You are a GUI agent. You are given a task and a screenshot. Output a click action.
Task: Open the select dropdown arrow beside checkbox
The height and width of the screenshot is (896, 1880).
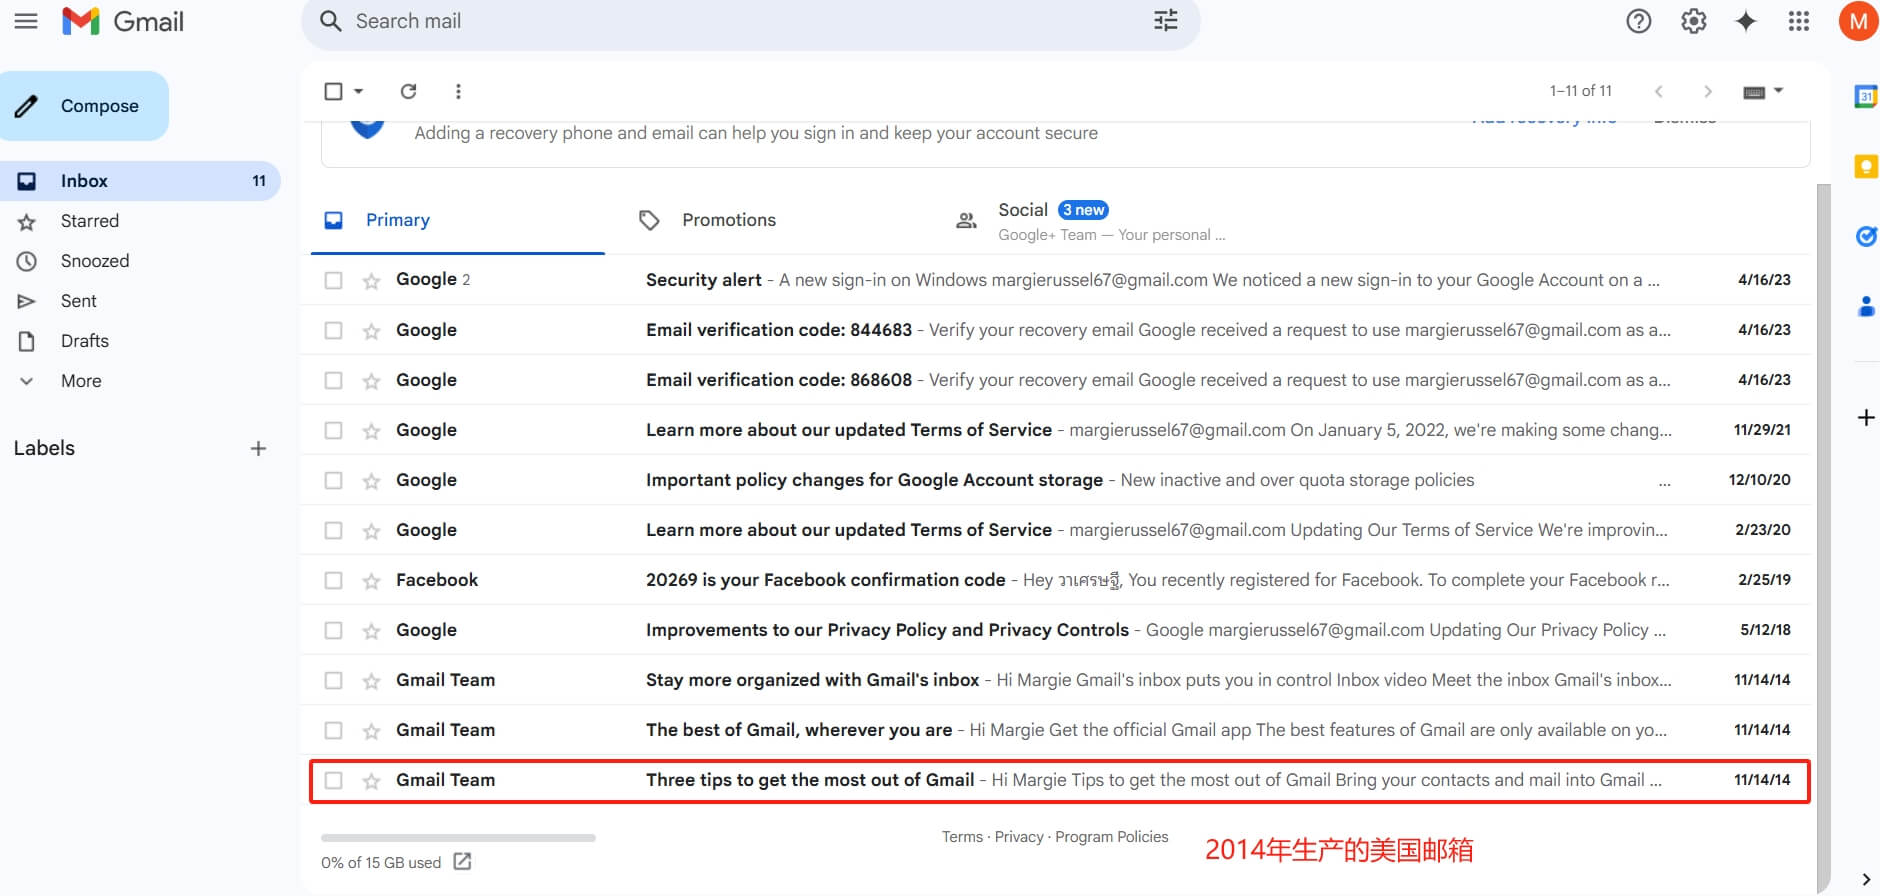click(x=358, y=91)
